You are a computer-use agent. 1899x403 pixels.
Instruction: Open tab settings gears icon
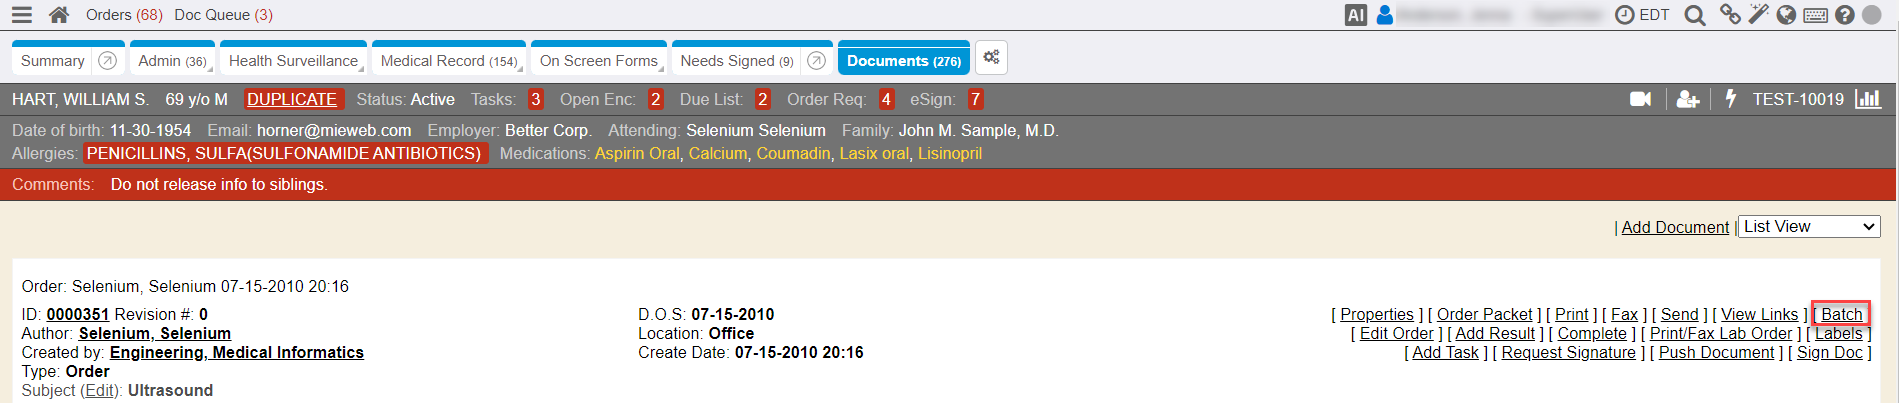[x=991, y=58]
